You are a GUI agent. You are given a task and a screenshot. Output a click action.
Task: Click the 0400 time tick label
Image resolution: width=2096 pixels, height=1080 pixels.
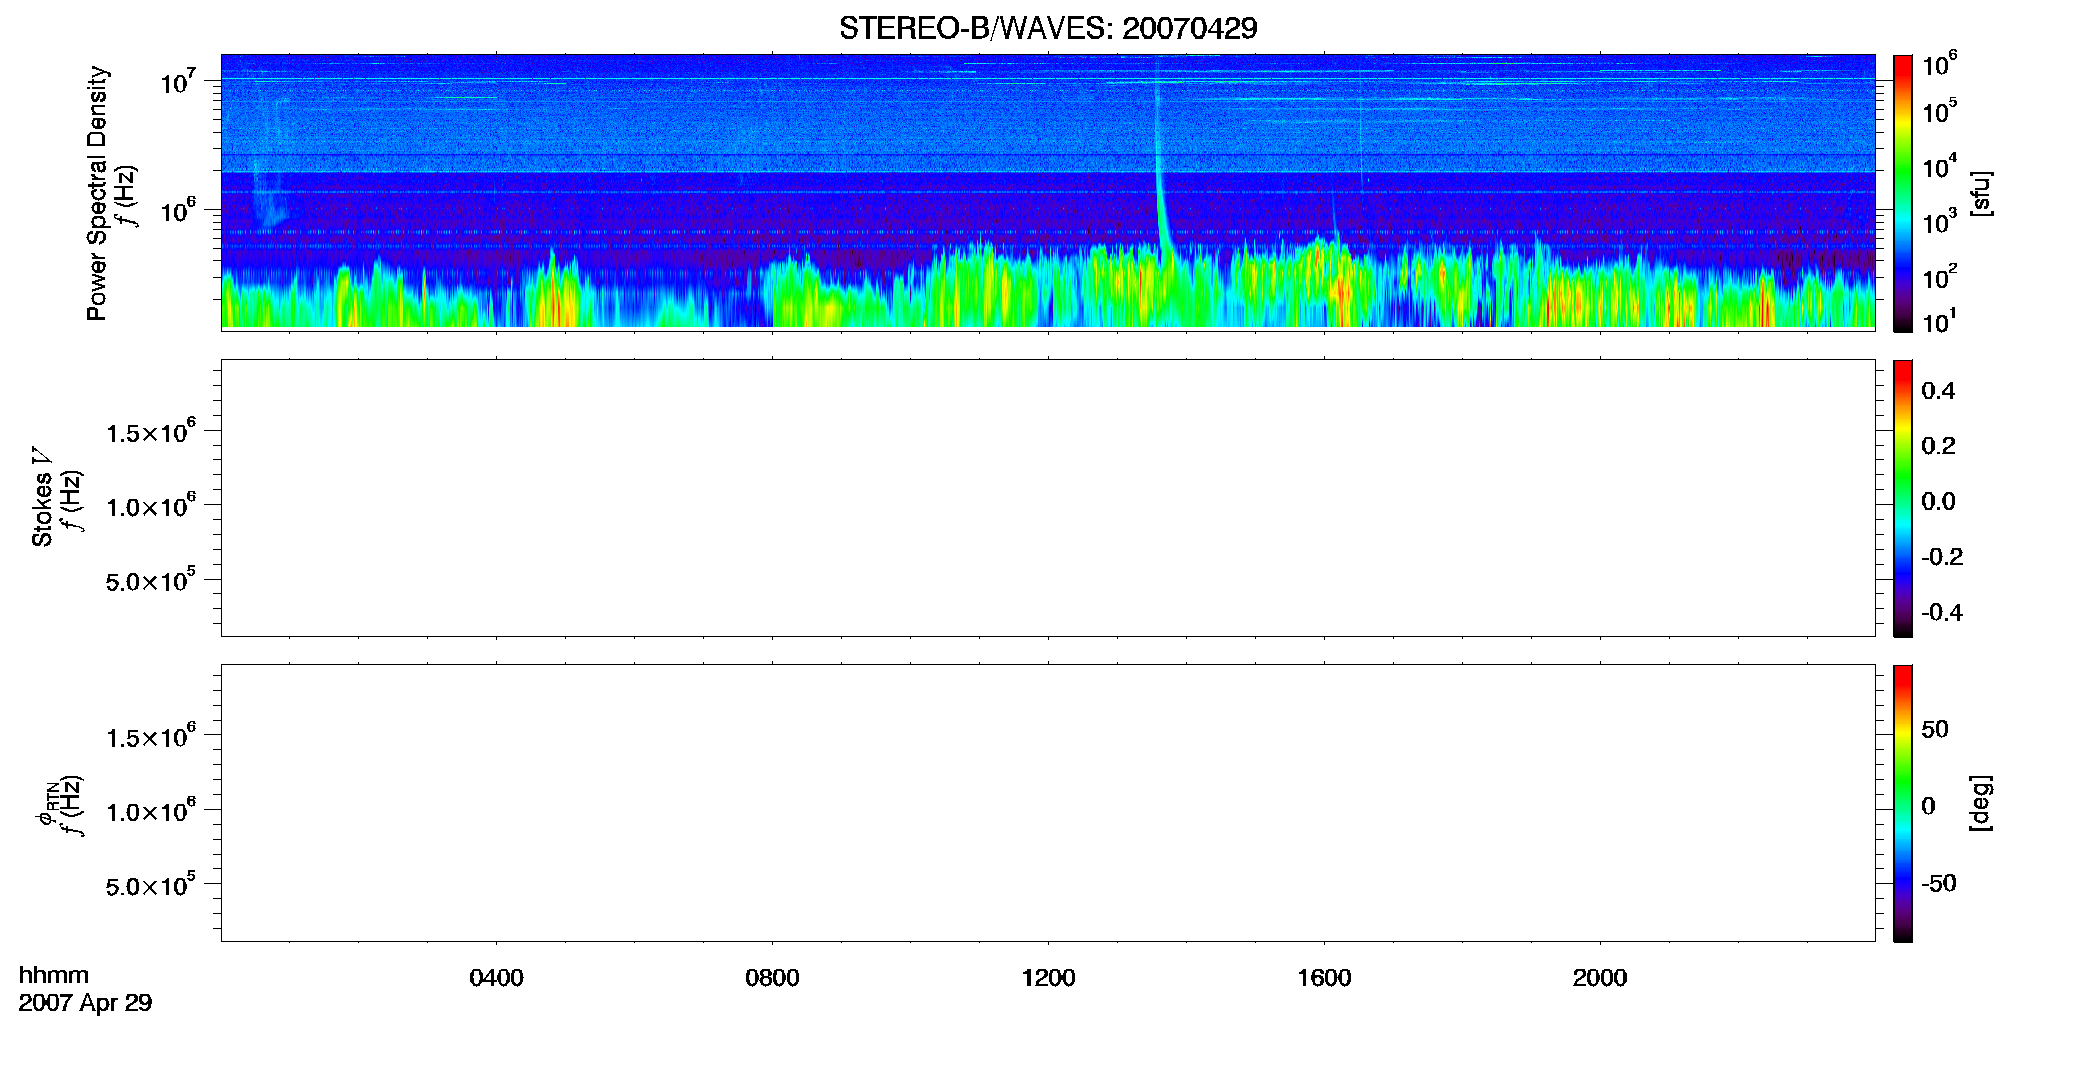tap(496, 977)
